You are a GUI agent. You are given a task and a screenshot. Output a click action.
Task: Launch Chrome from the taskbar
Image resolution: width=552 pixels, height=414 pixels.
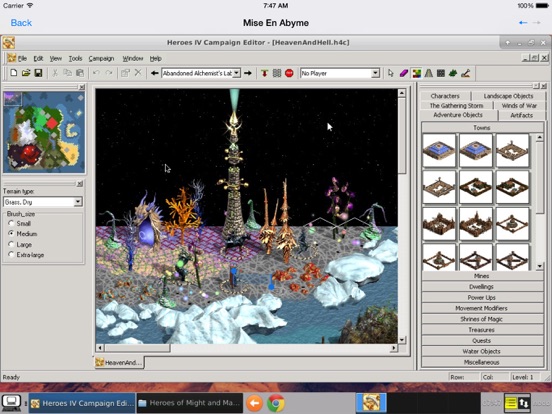276,403
